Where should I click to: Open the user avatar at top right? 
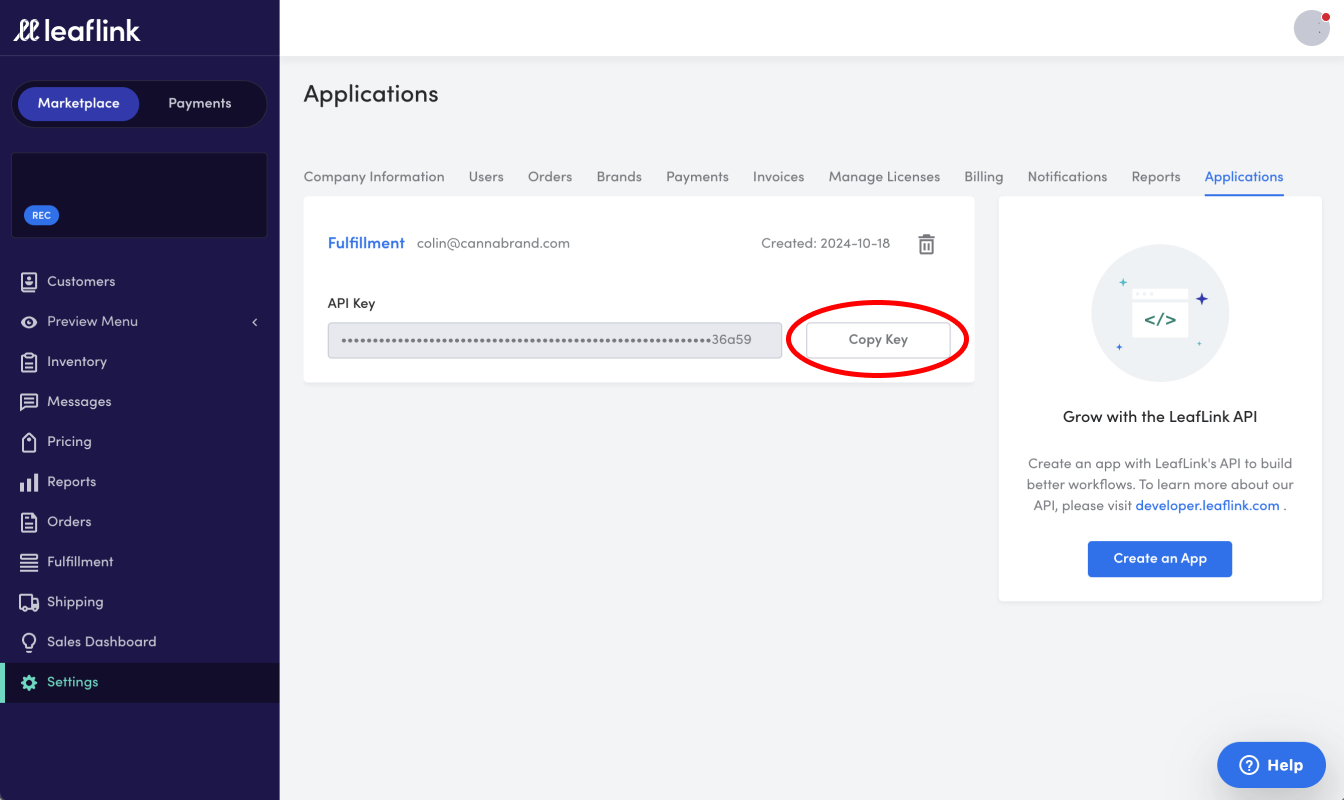click(1312, 28)
